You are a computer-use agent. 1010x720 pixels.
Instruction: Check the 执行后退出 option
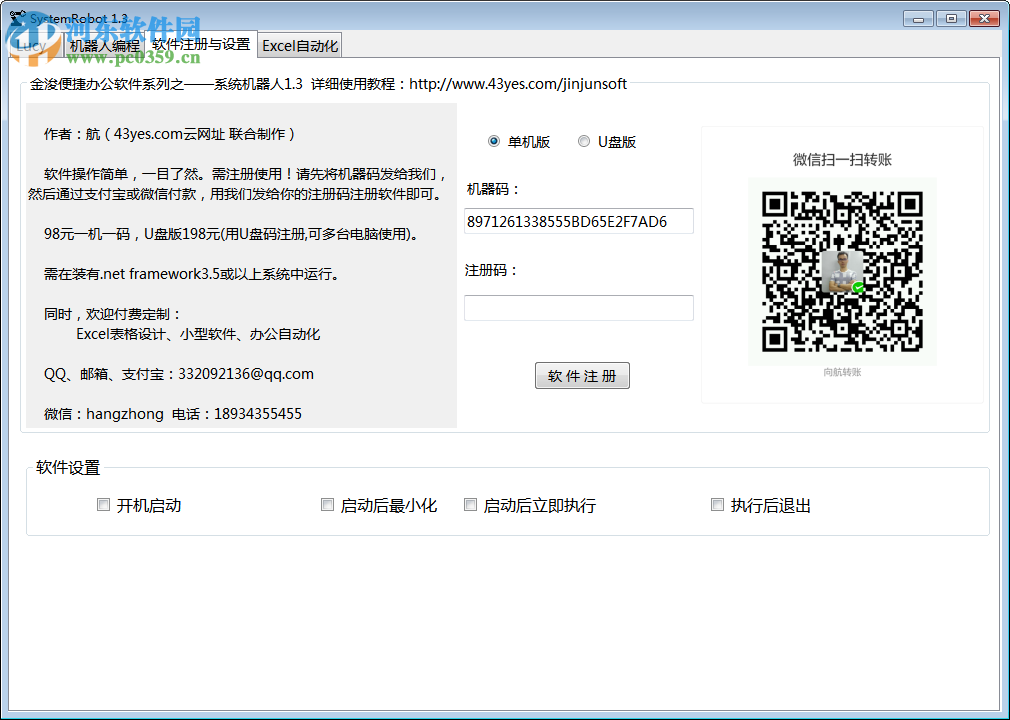point(717,505)
